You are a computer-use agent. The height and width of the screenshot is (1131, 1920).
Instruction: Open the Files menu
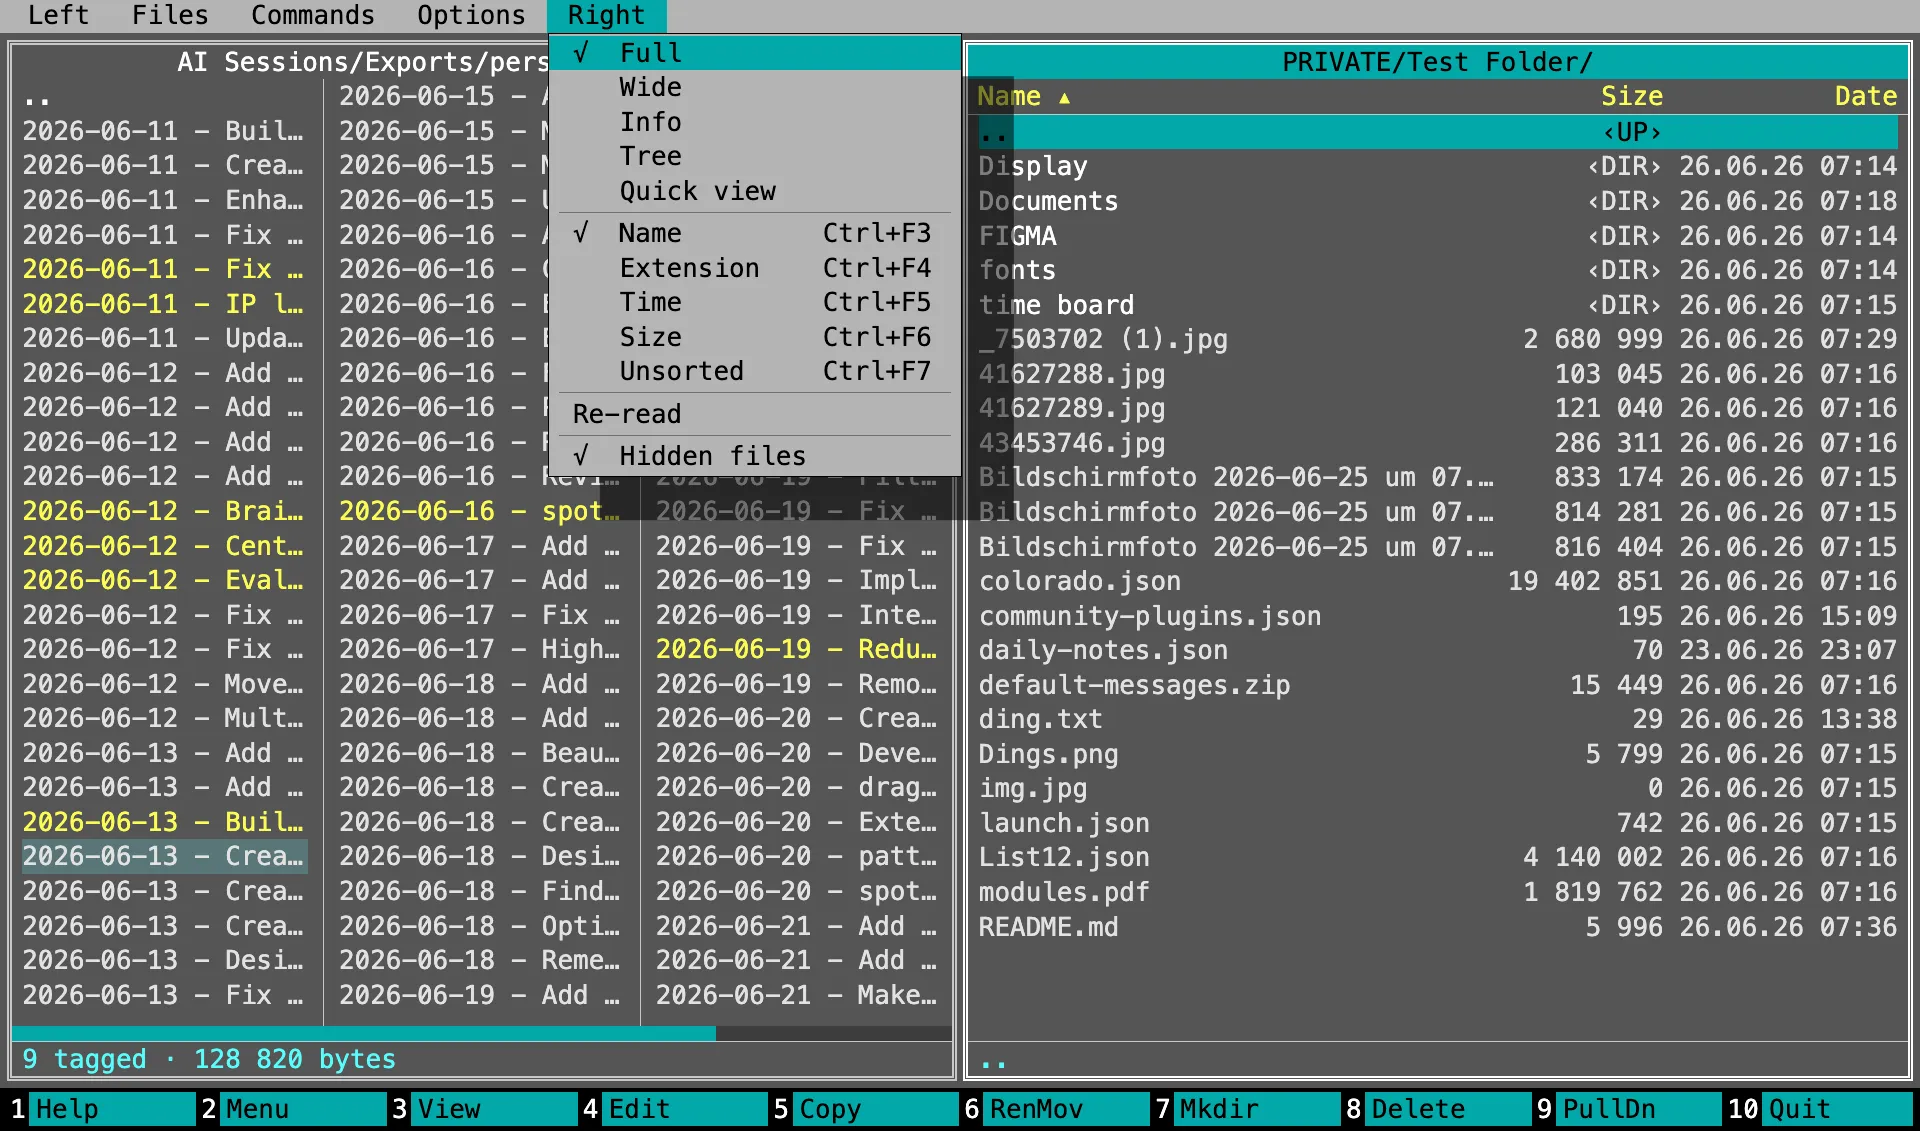pyautogui.click(x=170, y=15)
